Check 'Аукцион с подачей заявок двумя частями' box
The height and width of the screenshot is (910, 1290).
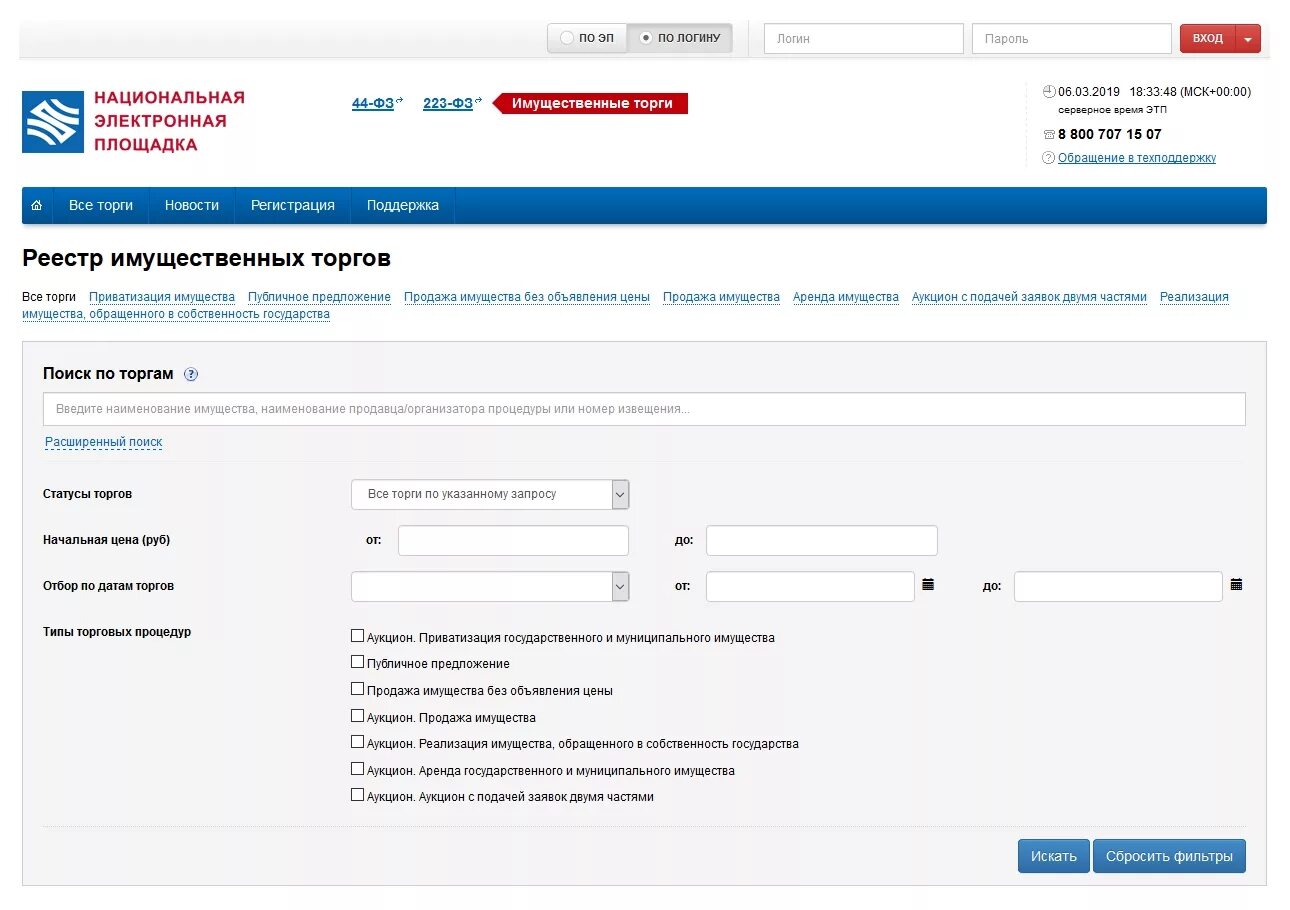(357, 795)
